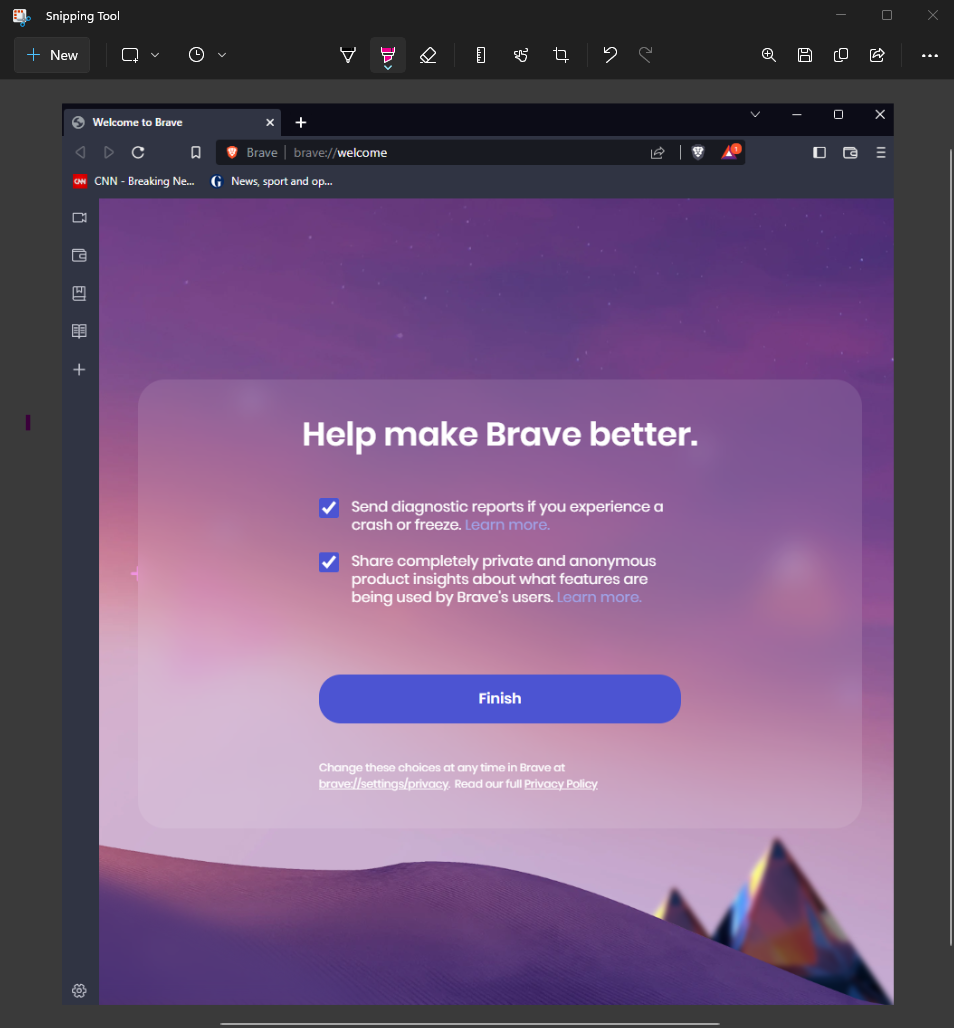Select the Welcome to Brave tab
The height and width of the screenshot is (1028, 954).
pos(172,123)
